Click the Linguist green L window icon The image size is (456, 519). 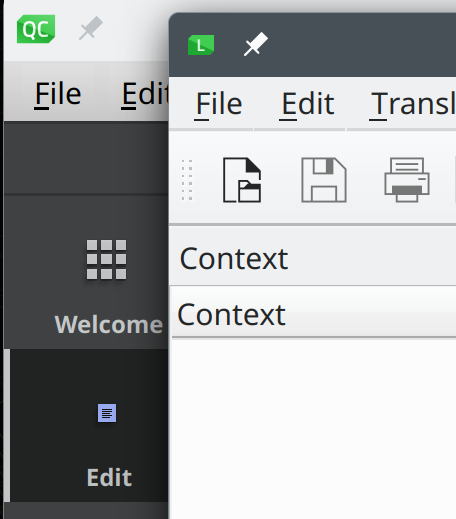[x=201, y=45]
